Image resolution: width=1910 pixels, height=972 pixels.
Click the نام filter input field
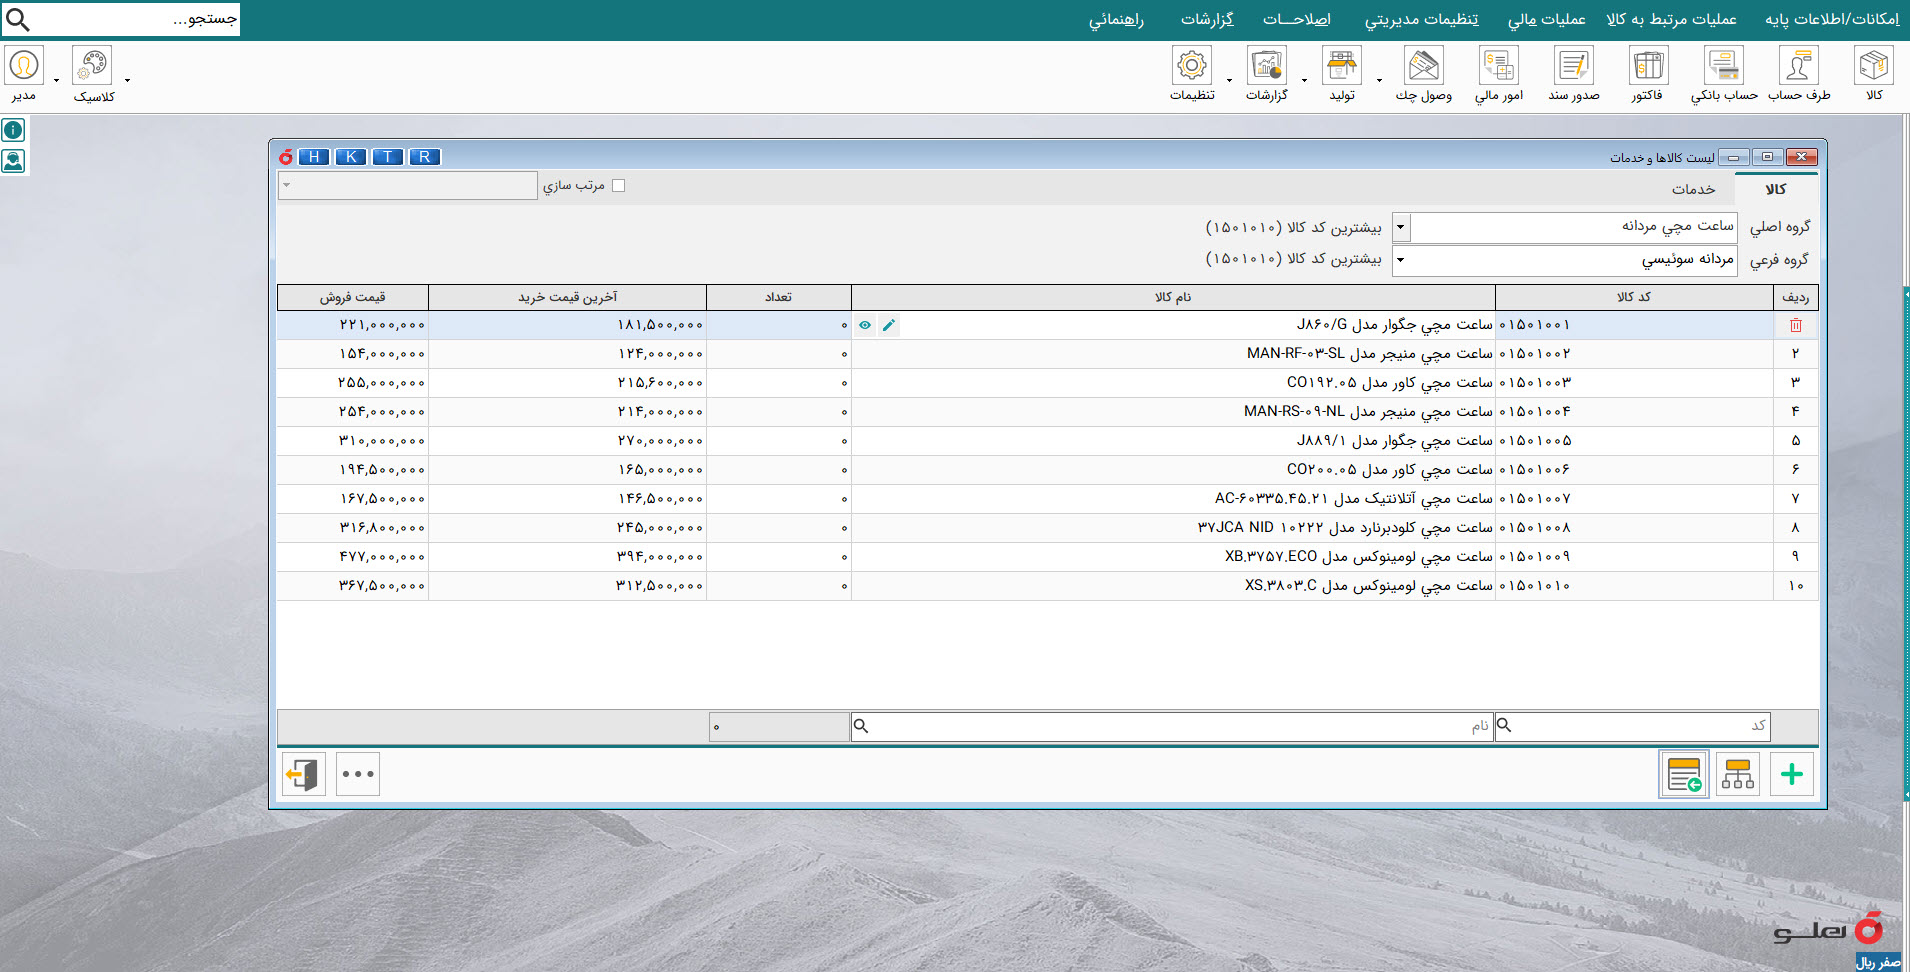point(1172,726)
